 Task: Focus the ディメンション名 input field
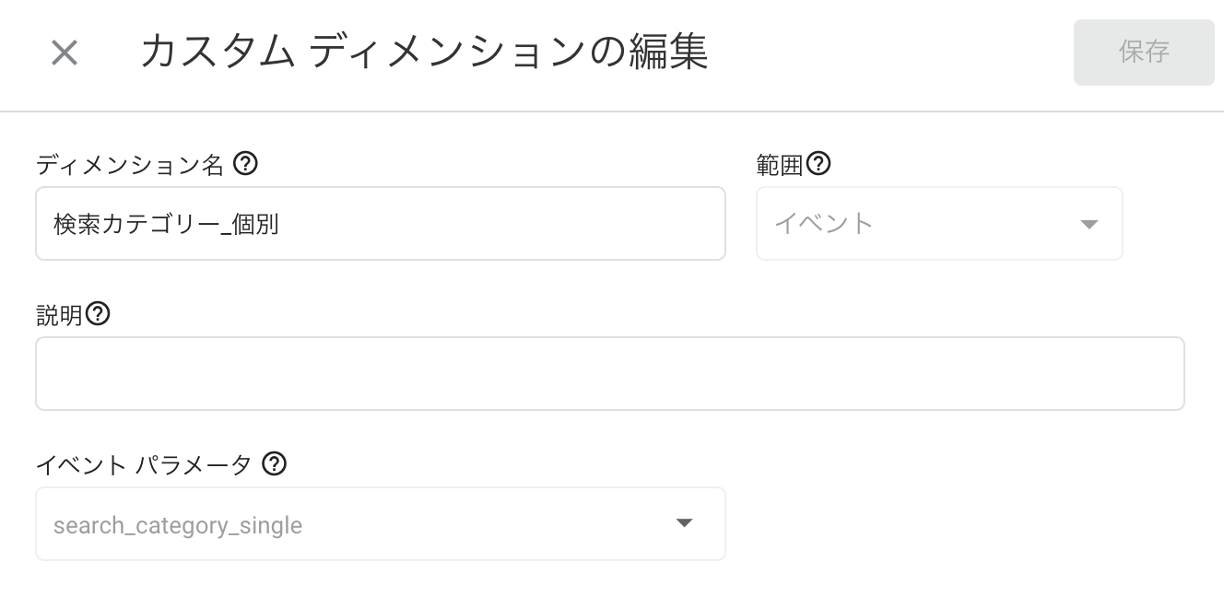point(380,224)
